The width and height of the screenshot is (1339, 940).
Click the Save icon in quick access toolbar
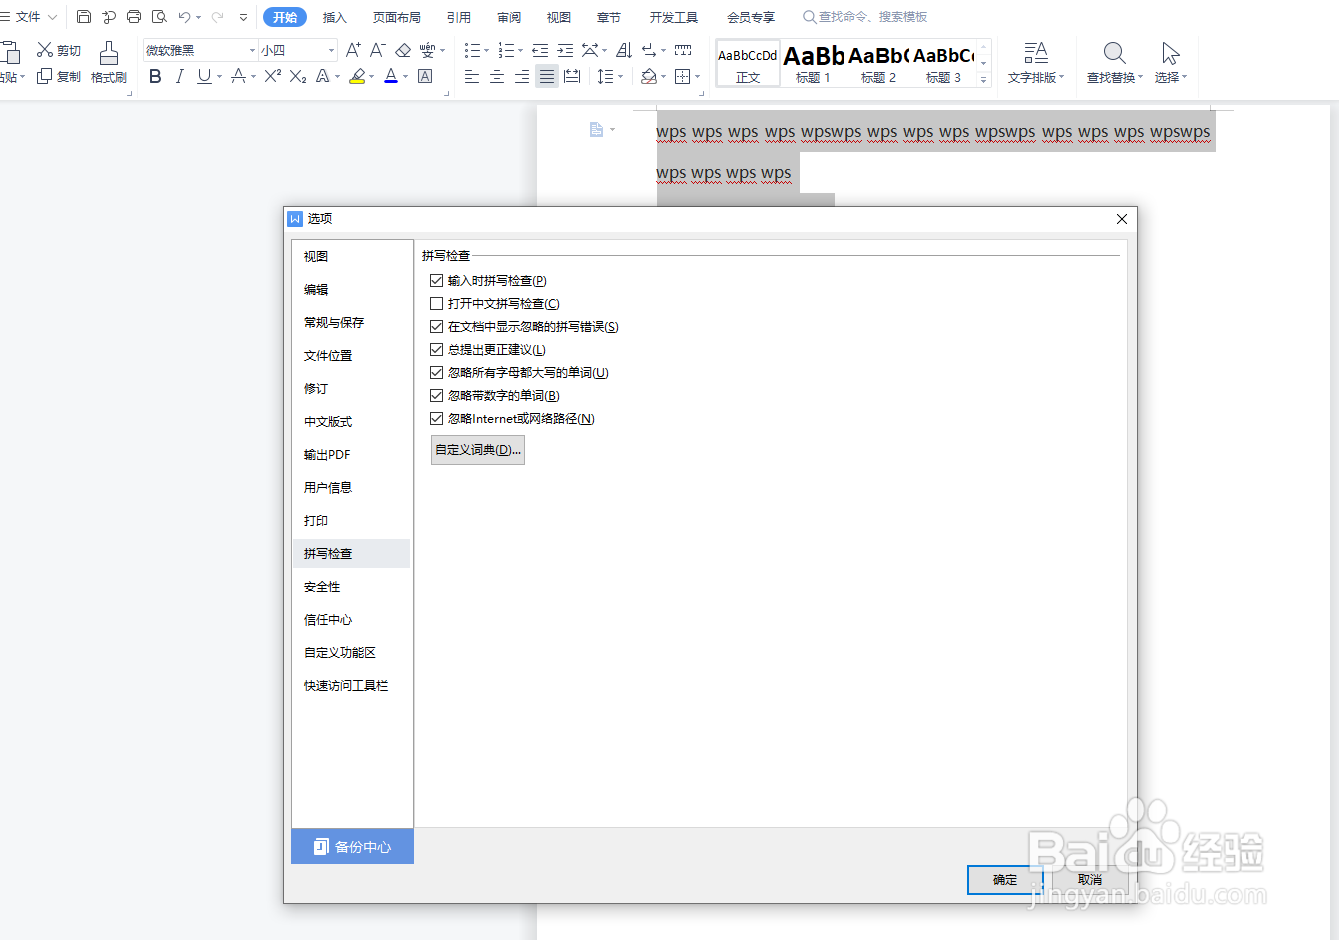[84, 17]
